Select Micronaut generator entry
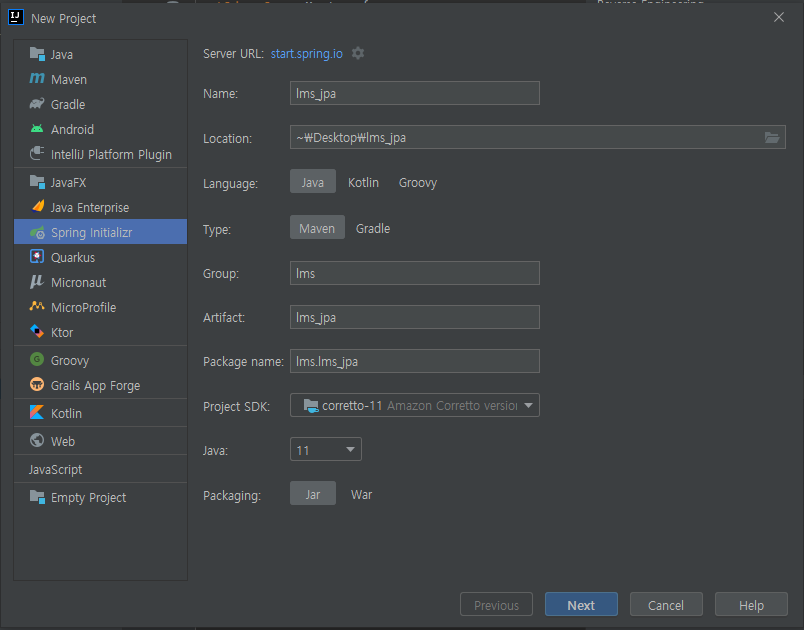This screenshot has width=804, height=630. (100, 282)
